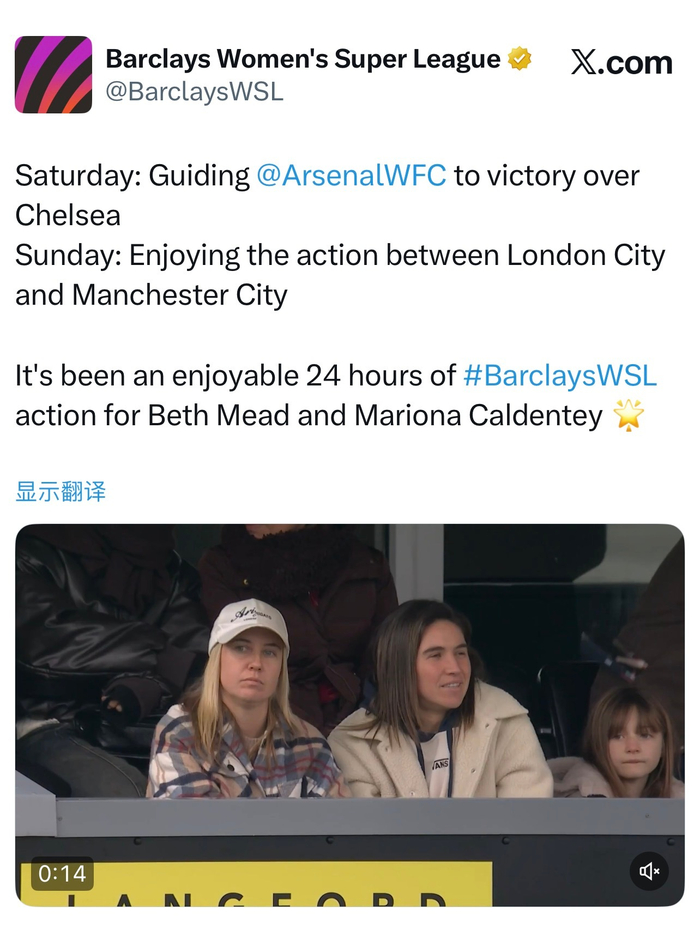
Task: Click the 0:14 video time badge
Action: (x=62, y=873)
